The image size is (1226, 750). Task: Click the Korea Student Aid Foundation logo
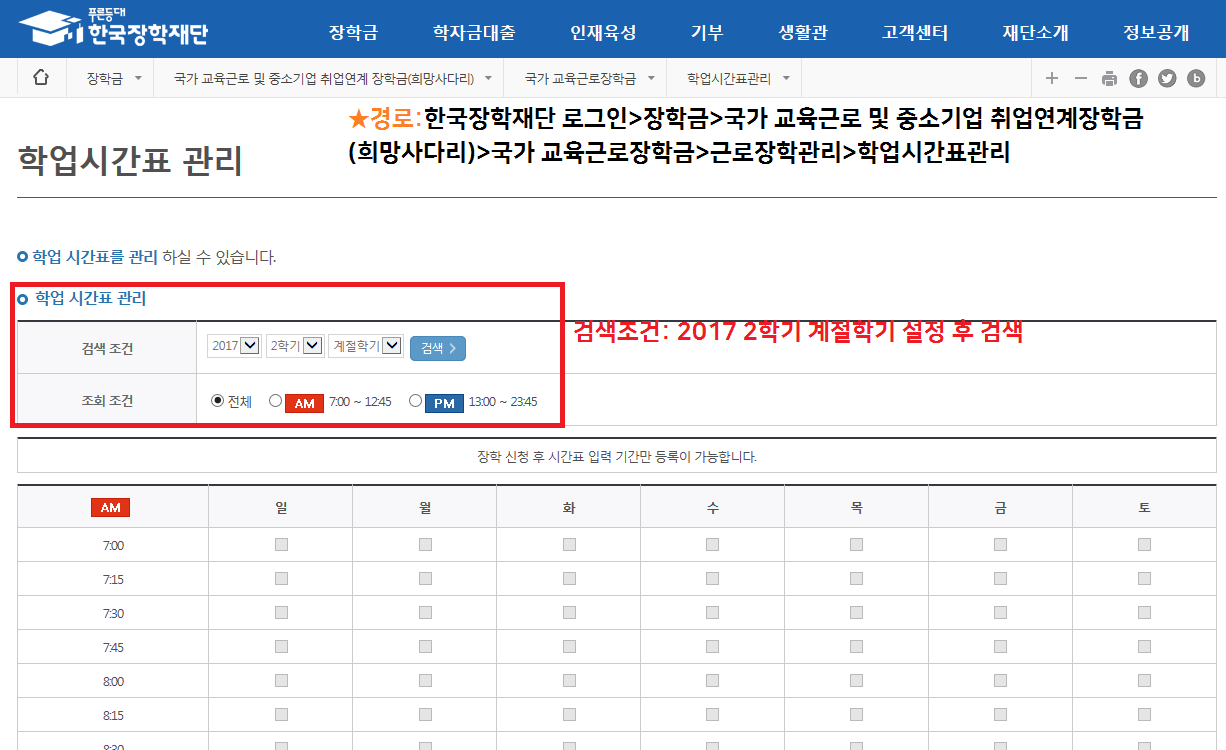coord(113,30)
